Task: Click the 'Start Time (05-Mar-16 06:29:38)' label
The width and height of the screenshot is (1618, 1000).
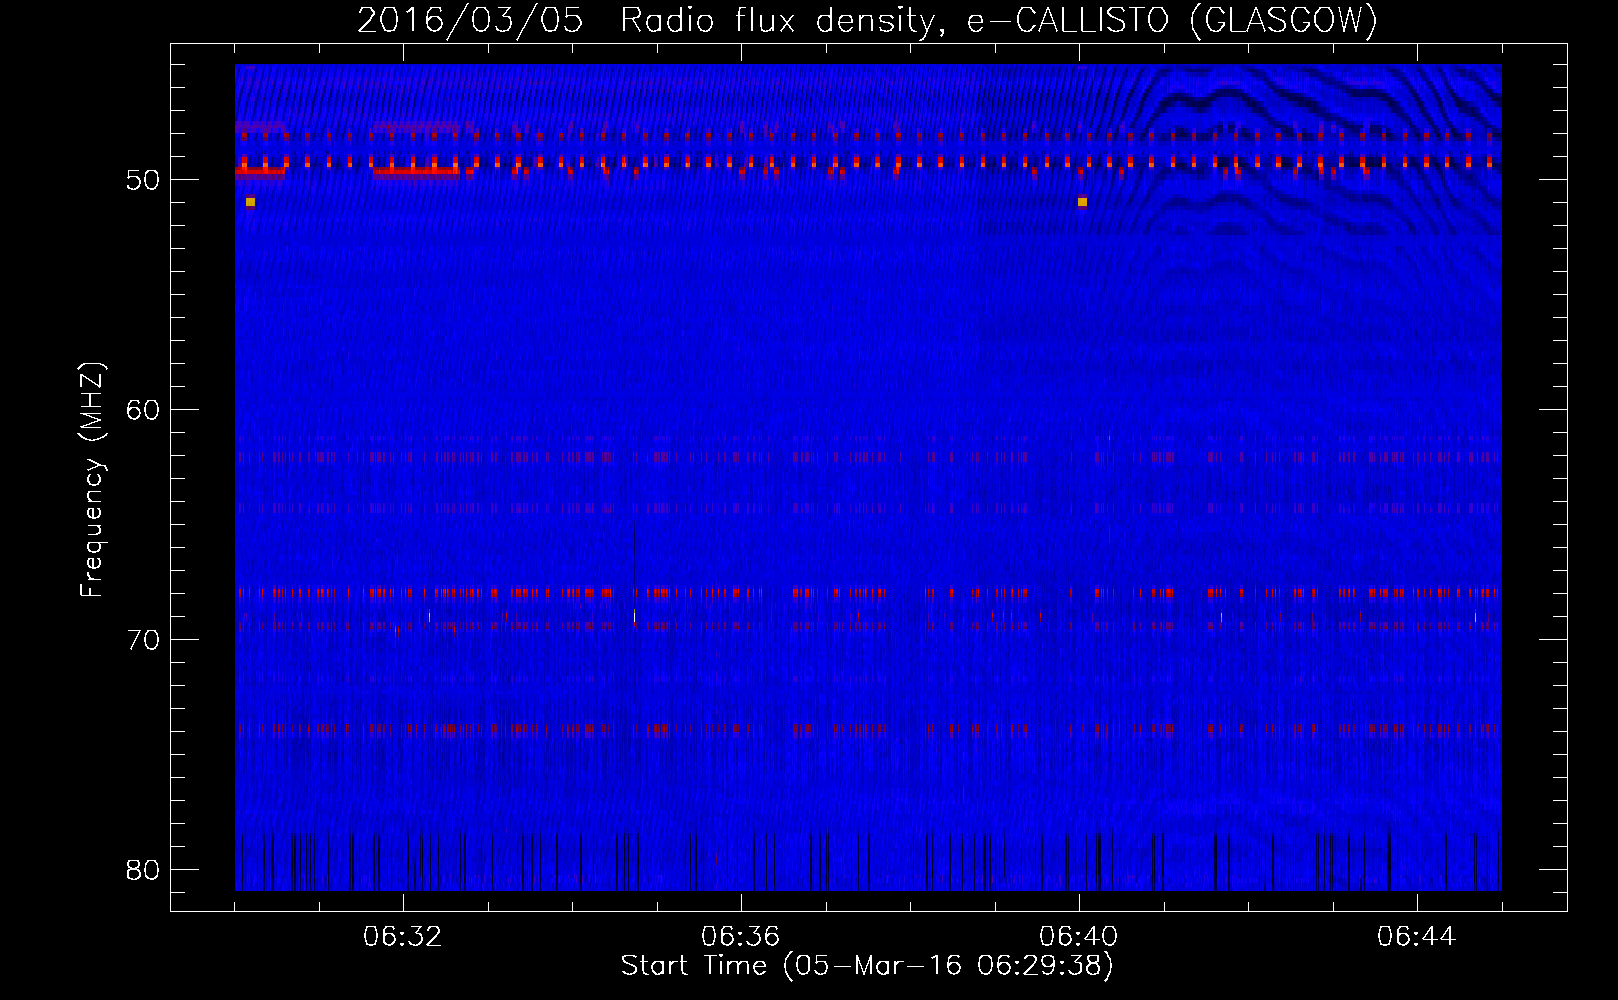Action: [x=867, y=966]
